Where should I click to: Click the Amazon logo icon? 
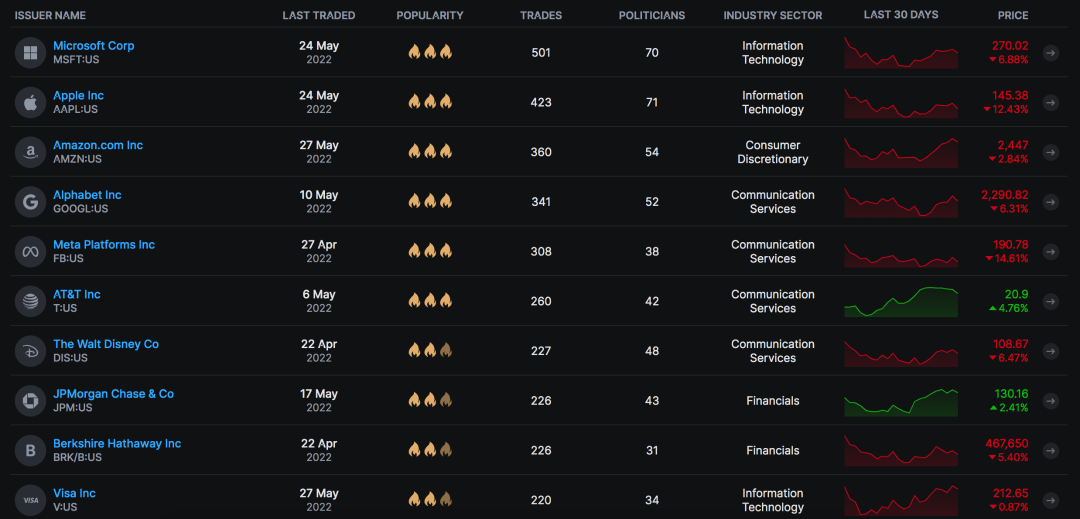pos(30,152)
